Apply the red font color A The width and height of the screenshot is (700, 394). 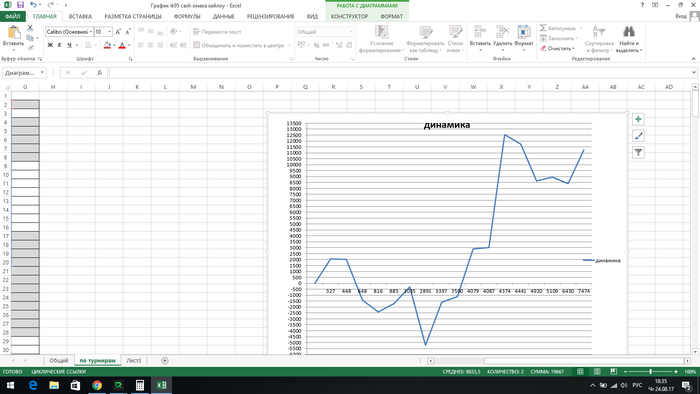[122, 45]
